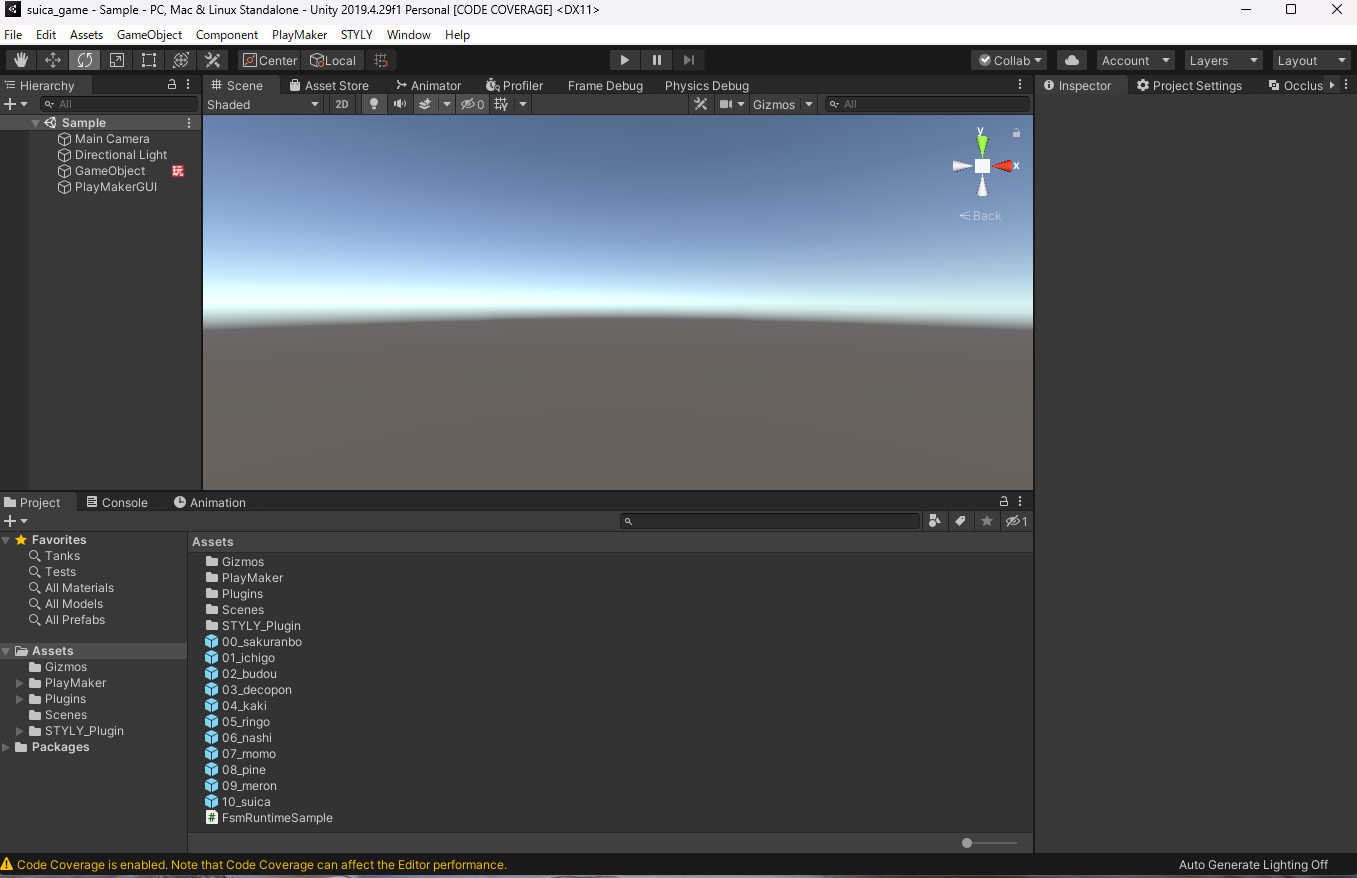Screen dimensions: 1357x878
Task: Click the scene gizmo lock icon
Action: pyautogui.click(x=1016, y=132)
